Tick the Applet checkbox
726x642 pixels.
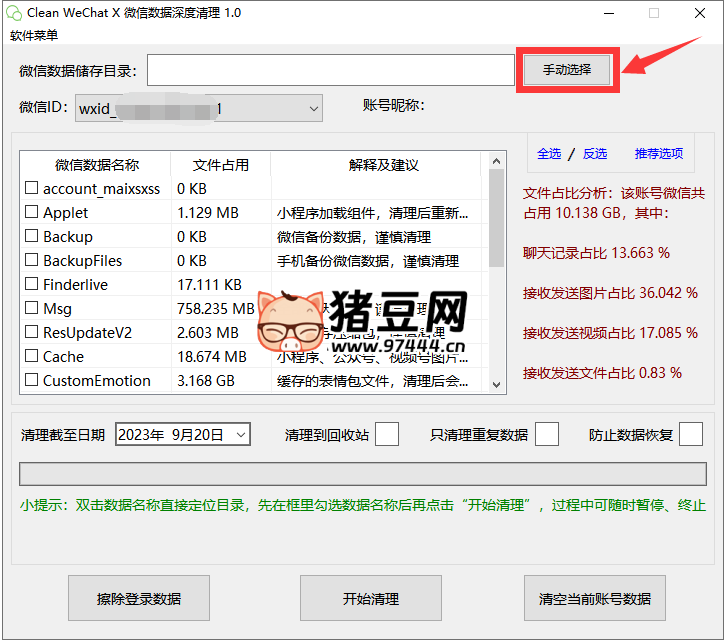pos(31,212)
